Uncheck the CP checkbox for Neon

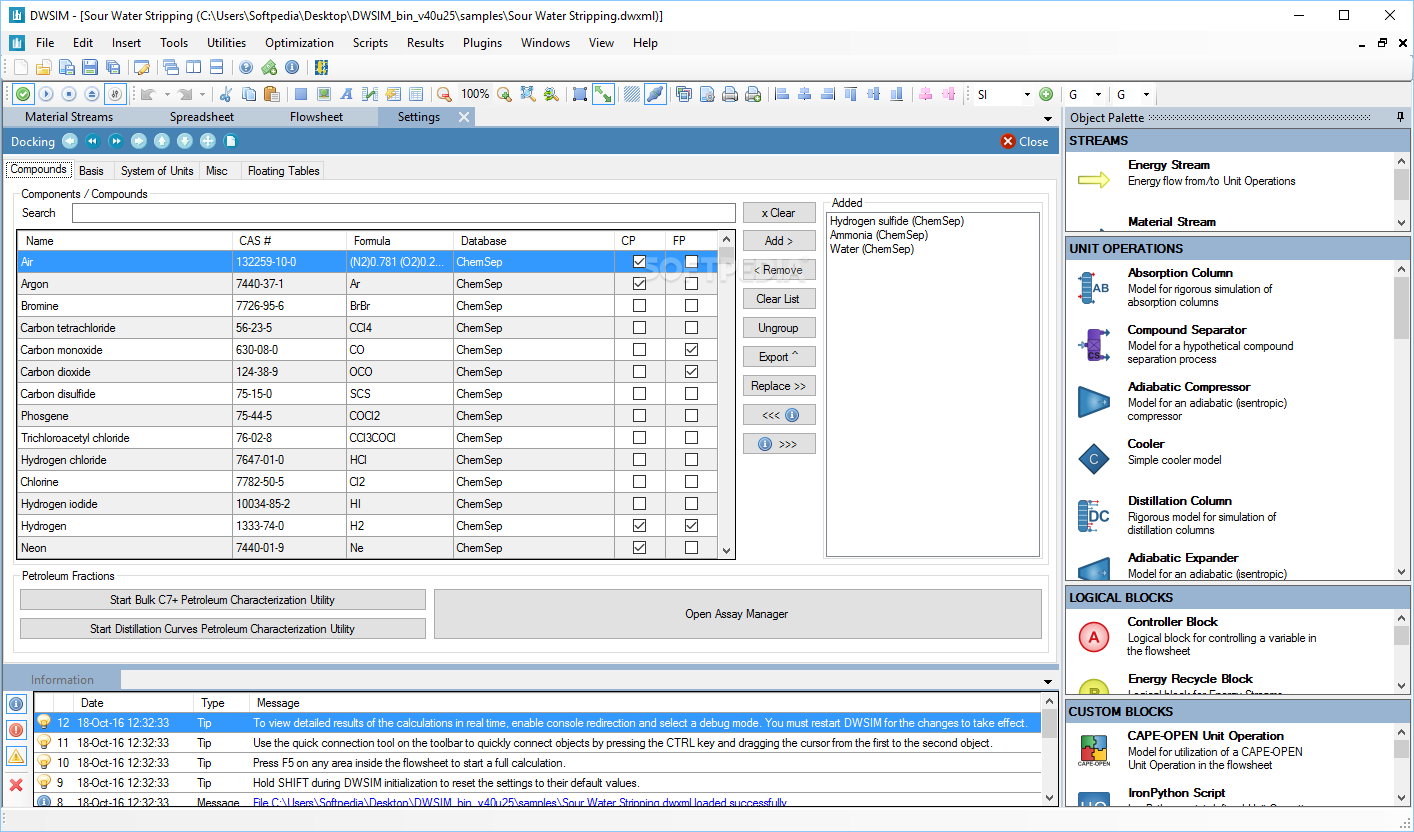click(x=639, y=548)
